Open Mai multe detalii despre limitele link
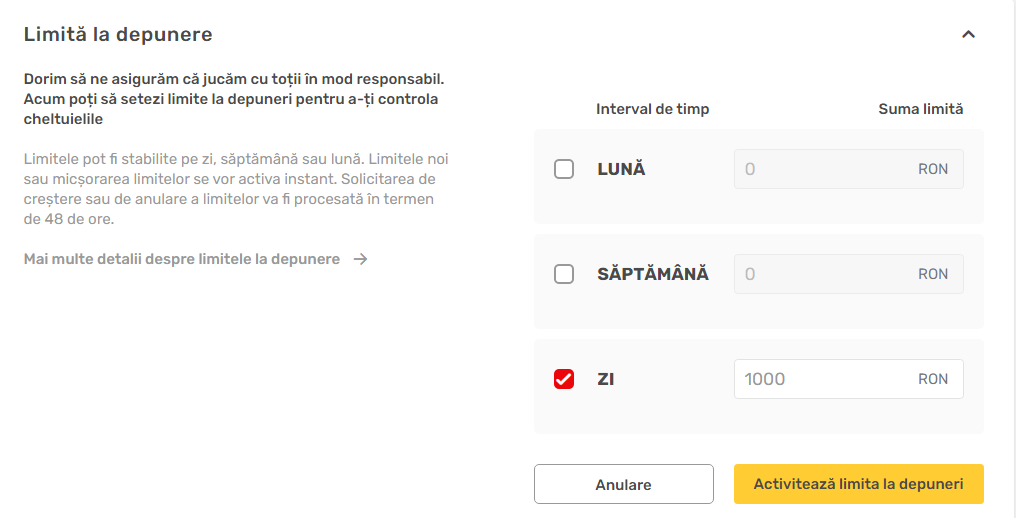The height and width of the screenshot is (518, 1016). [181, 259]
